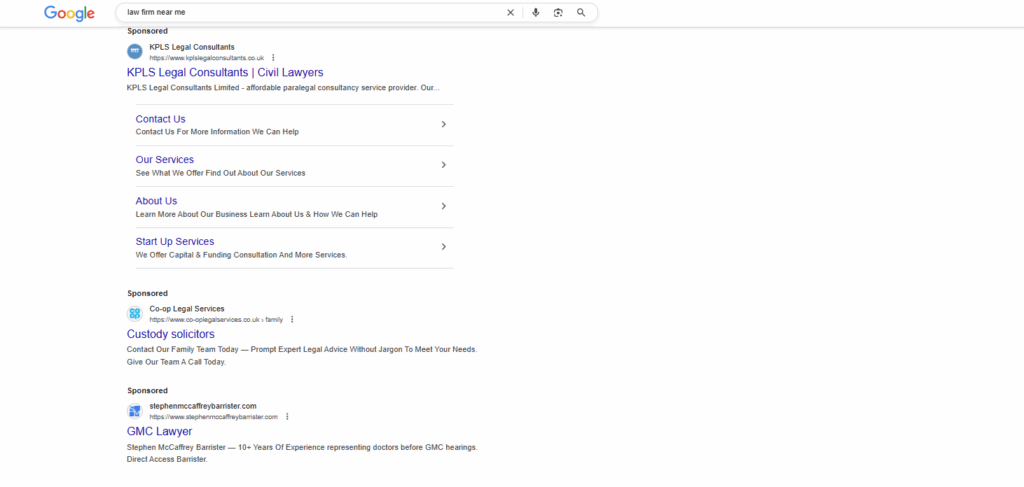The width and height of the screenshot is (1024, 487).
Task: Open the About Us sitelink
Action: [156, 200]
